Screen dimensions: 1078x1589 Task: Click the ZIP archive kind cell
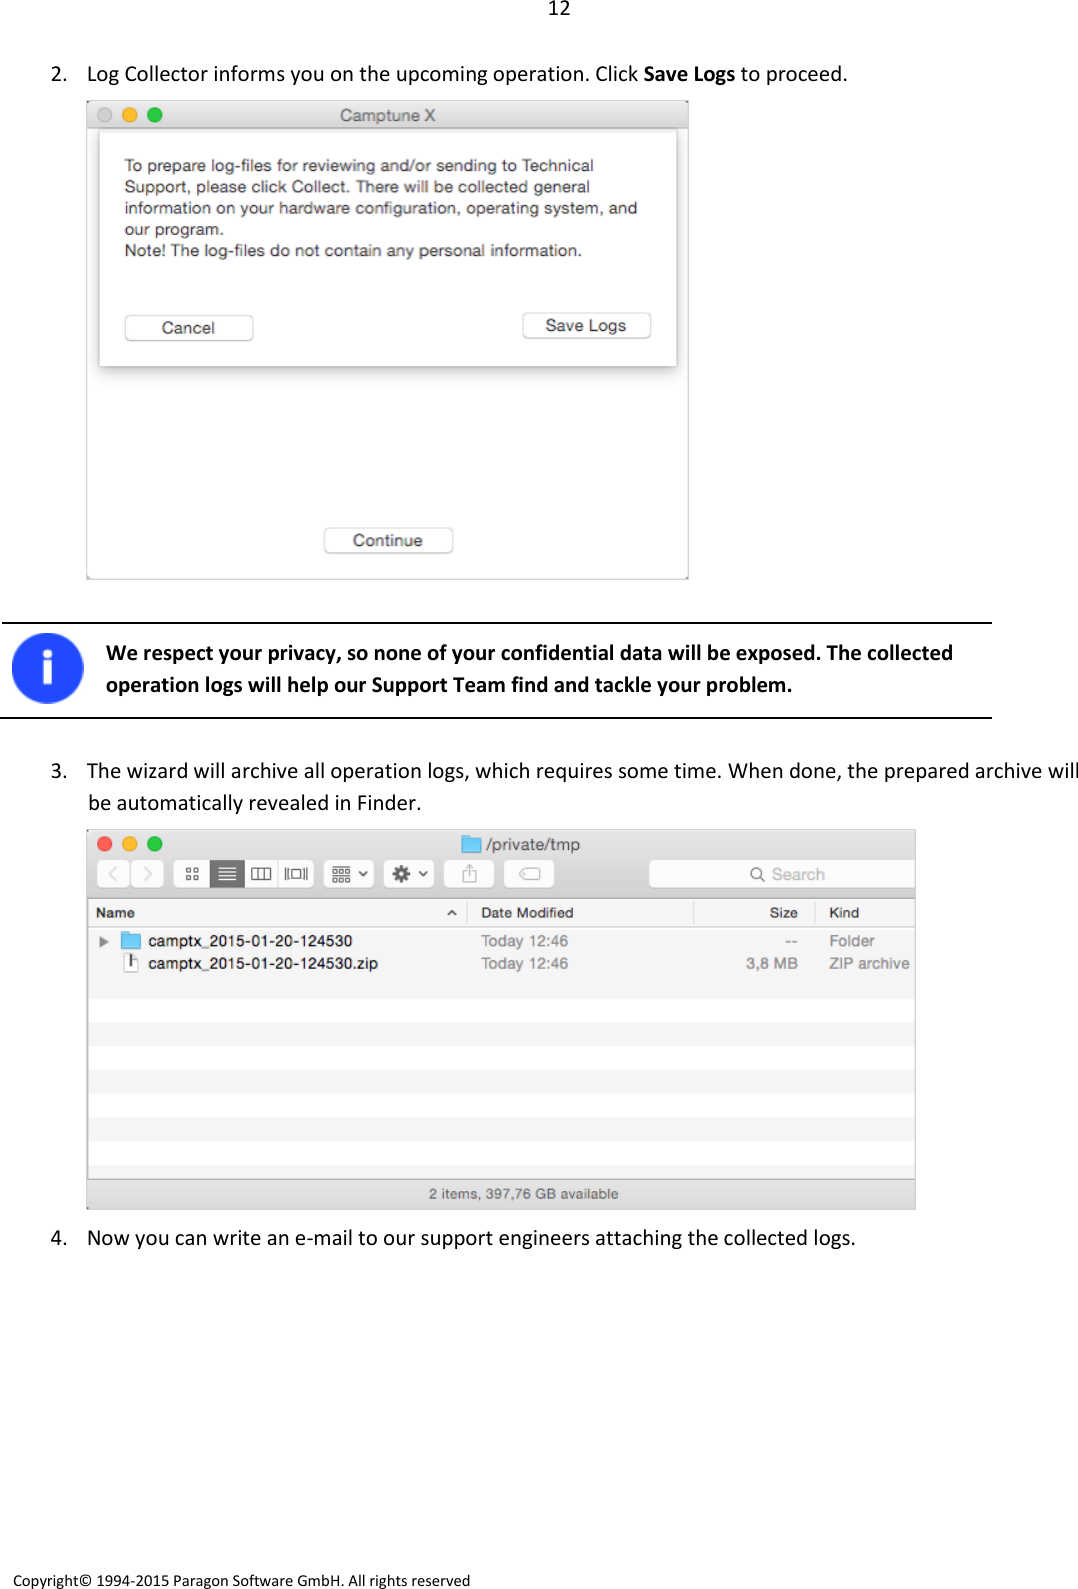click(x=869, y=964)
